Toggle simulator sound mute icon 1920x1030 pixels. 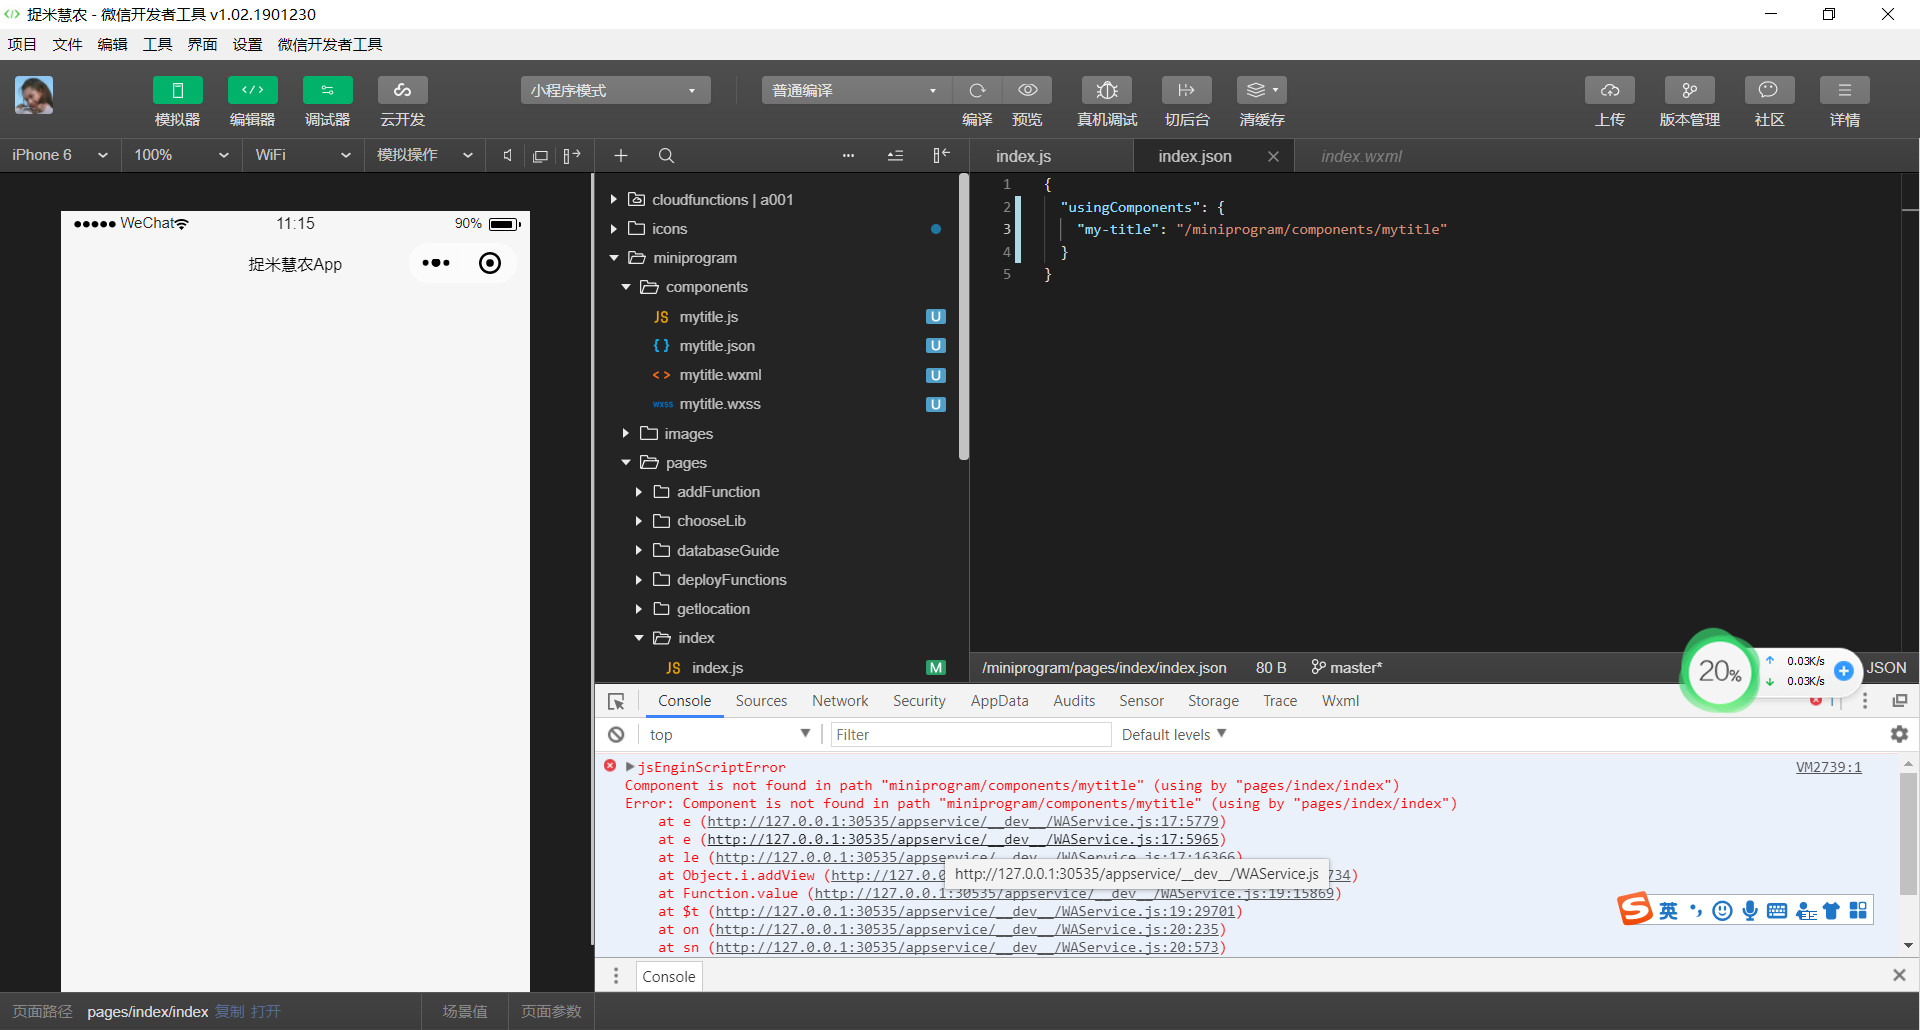[x=508, y=155]
